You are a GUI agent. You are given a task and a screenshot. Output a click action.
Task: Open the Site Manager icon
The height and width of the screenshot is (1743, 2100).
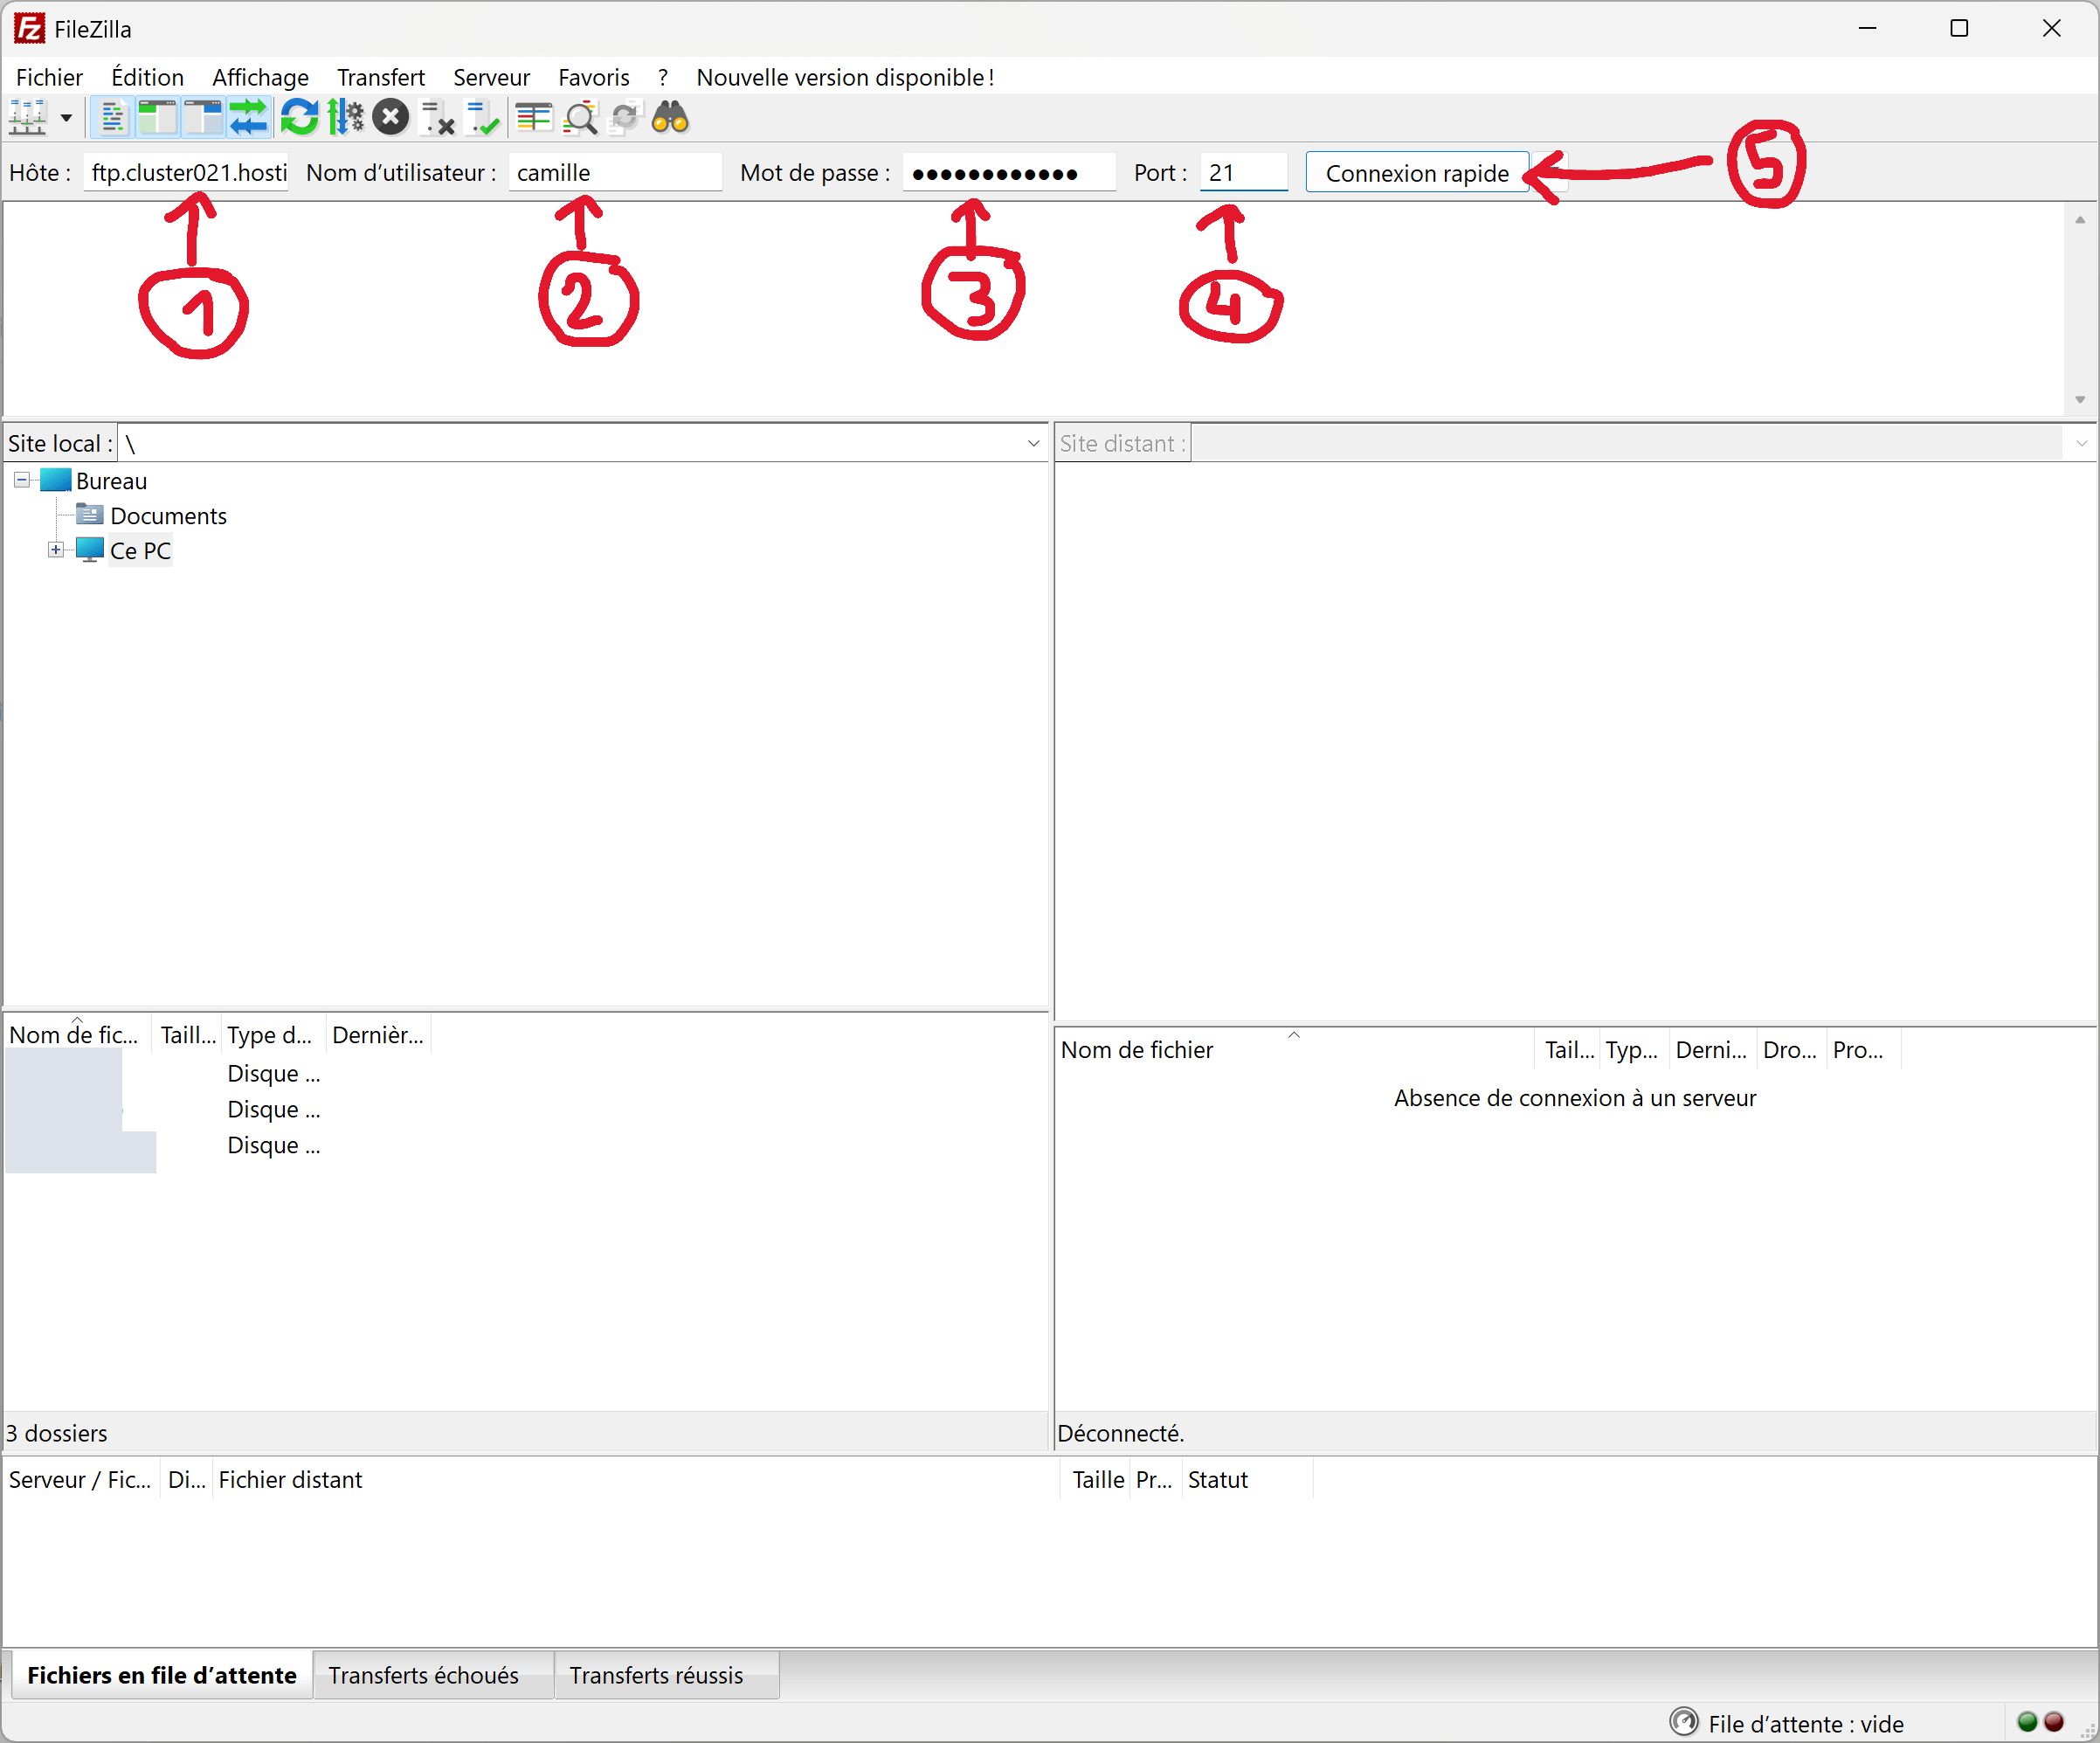point(27,118)
